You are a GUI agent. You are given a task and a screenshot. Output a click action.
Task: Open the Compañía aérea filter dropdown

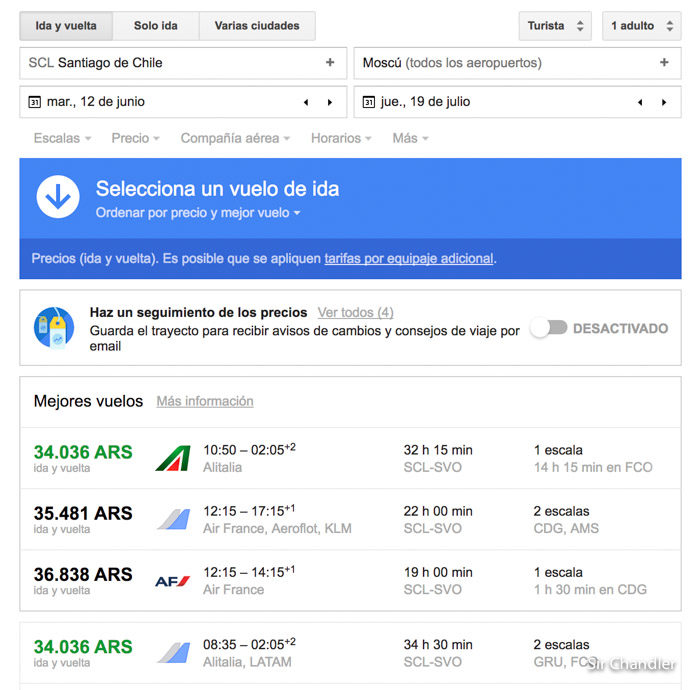[x=235, y=138]
